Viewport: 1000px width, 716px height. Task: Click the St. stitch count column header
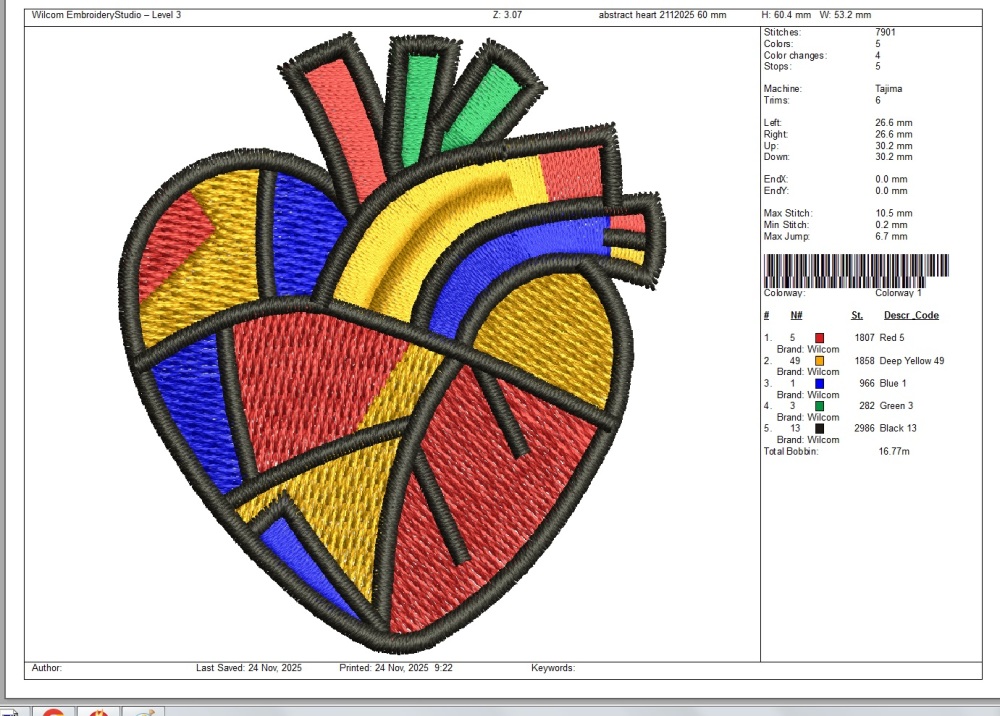(857, 316)
